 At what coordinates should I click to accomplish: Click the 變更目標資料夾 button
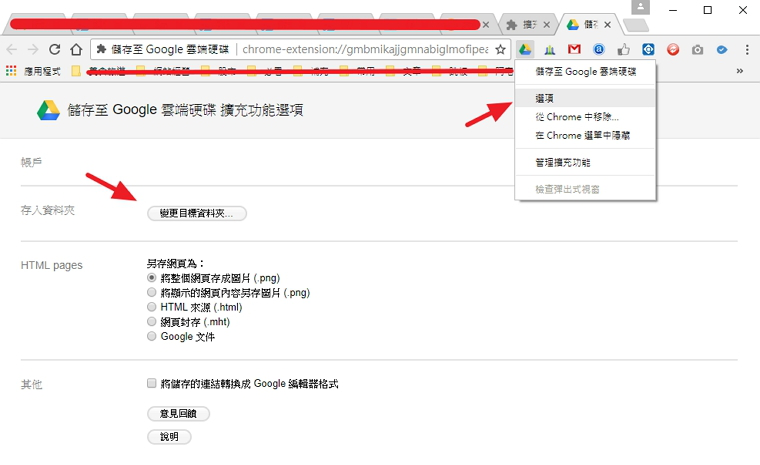pyautogui.click(x=197, y=213)
